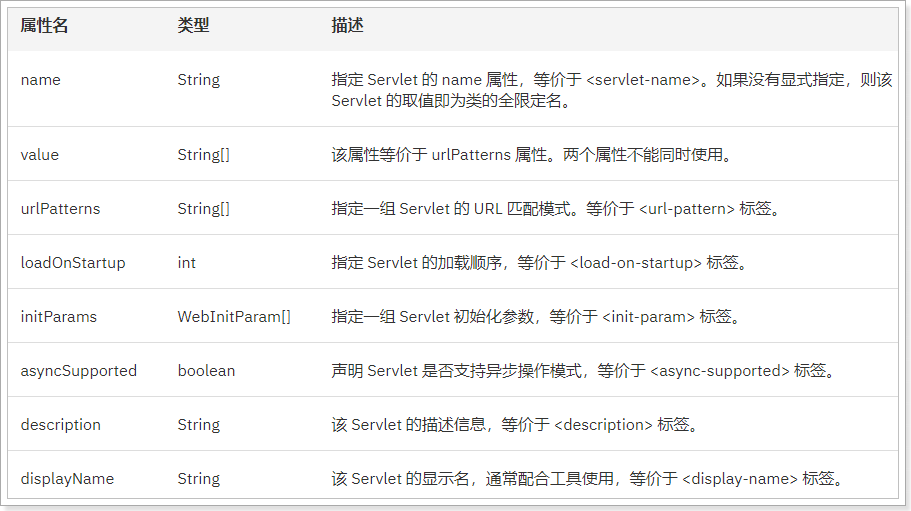Select the loadOnStartup attribute cell
Viewport: 911px width, 511px height.
(73, 262)
